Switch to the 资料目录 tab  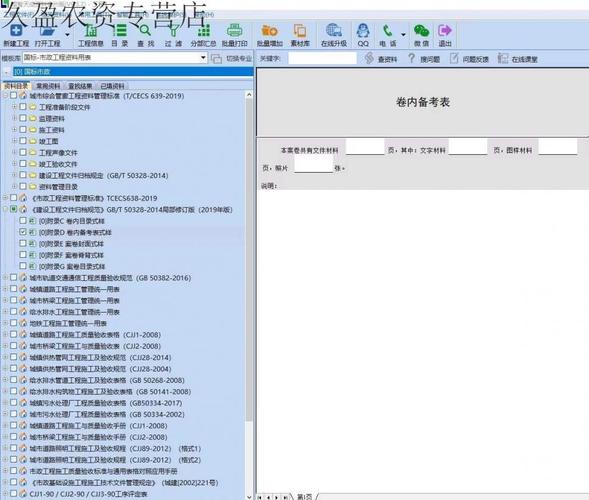(x=16, y=86)
